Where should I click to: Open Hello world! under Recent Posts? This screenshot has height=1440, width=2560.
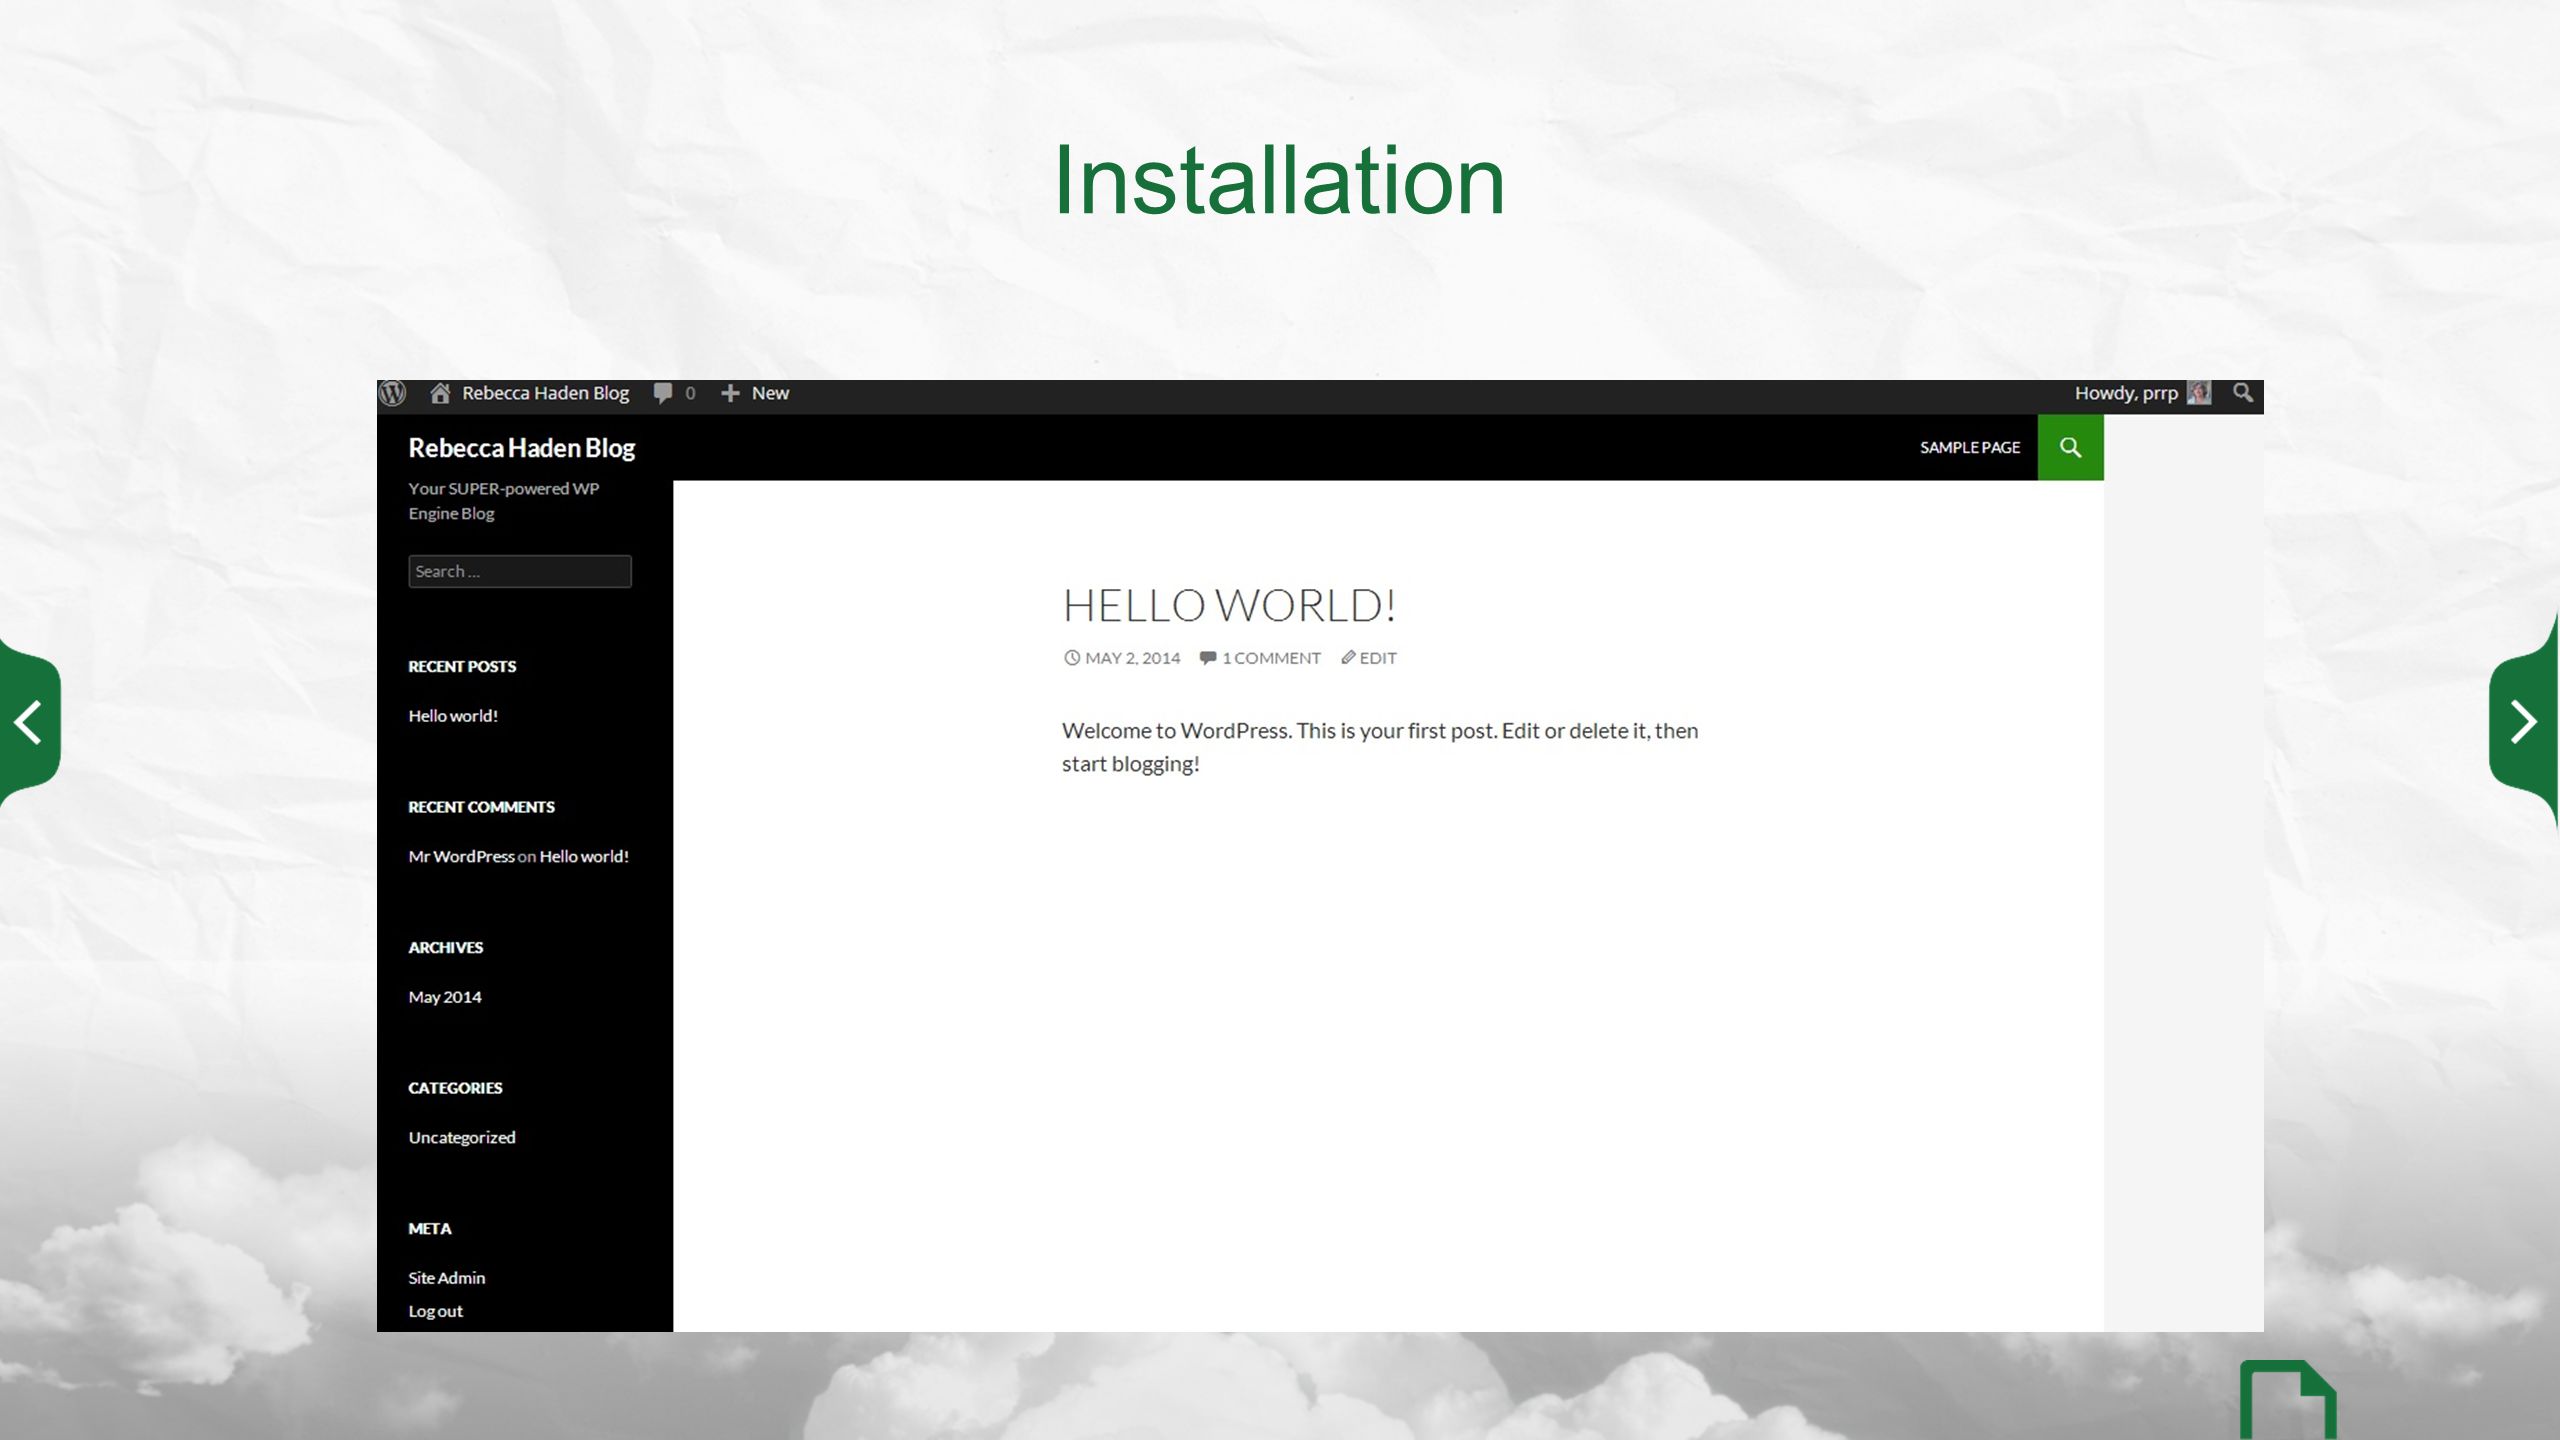pos(453,716)
